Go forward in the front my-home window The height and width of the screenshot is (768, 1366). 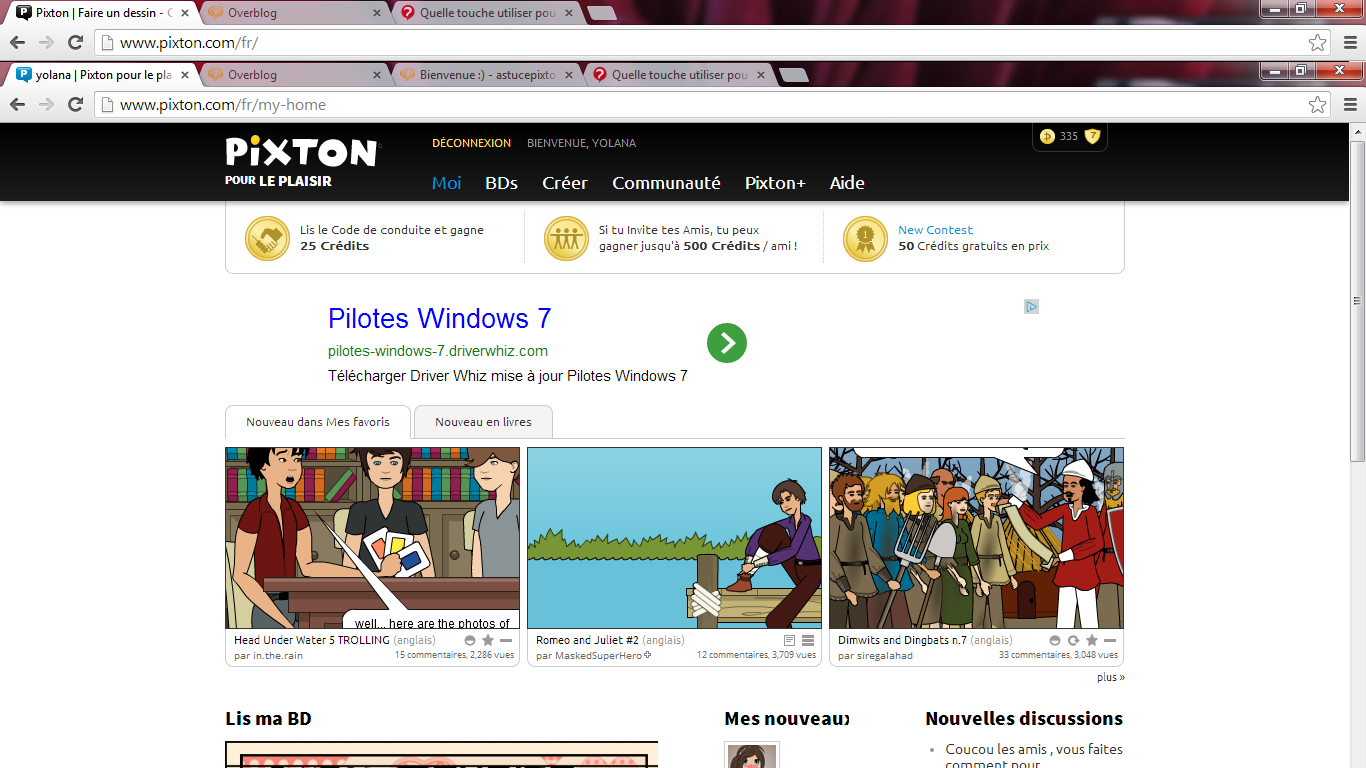46,104
